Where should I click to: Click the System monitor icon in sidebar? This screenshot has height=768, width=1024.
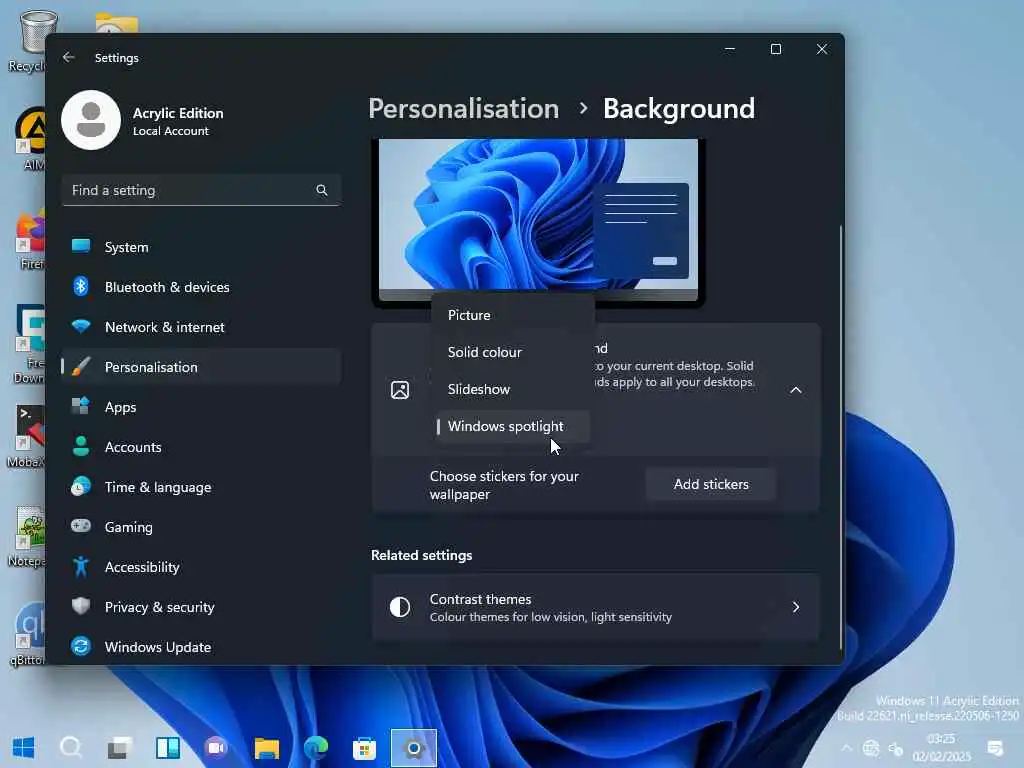point(81,246)
